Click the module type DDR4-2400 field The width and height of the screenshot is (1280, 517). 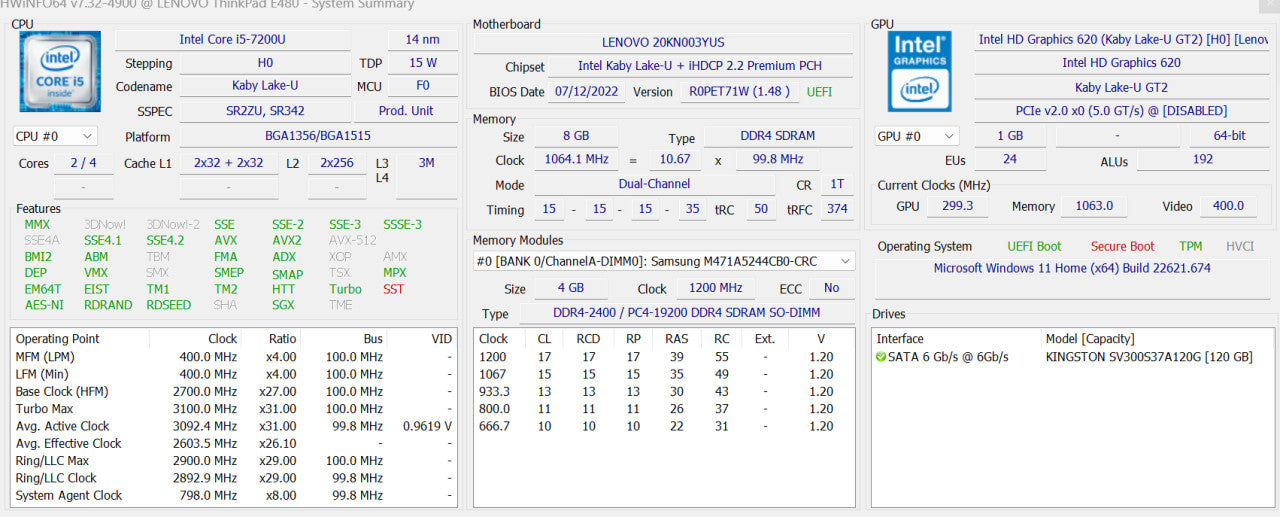687,314
